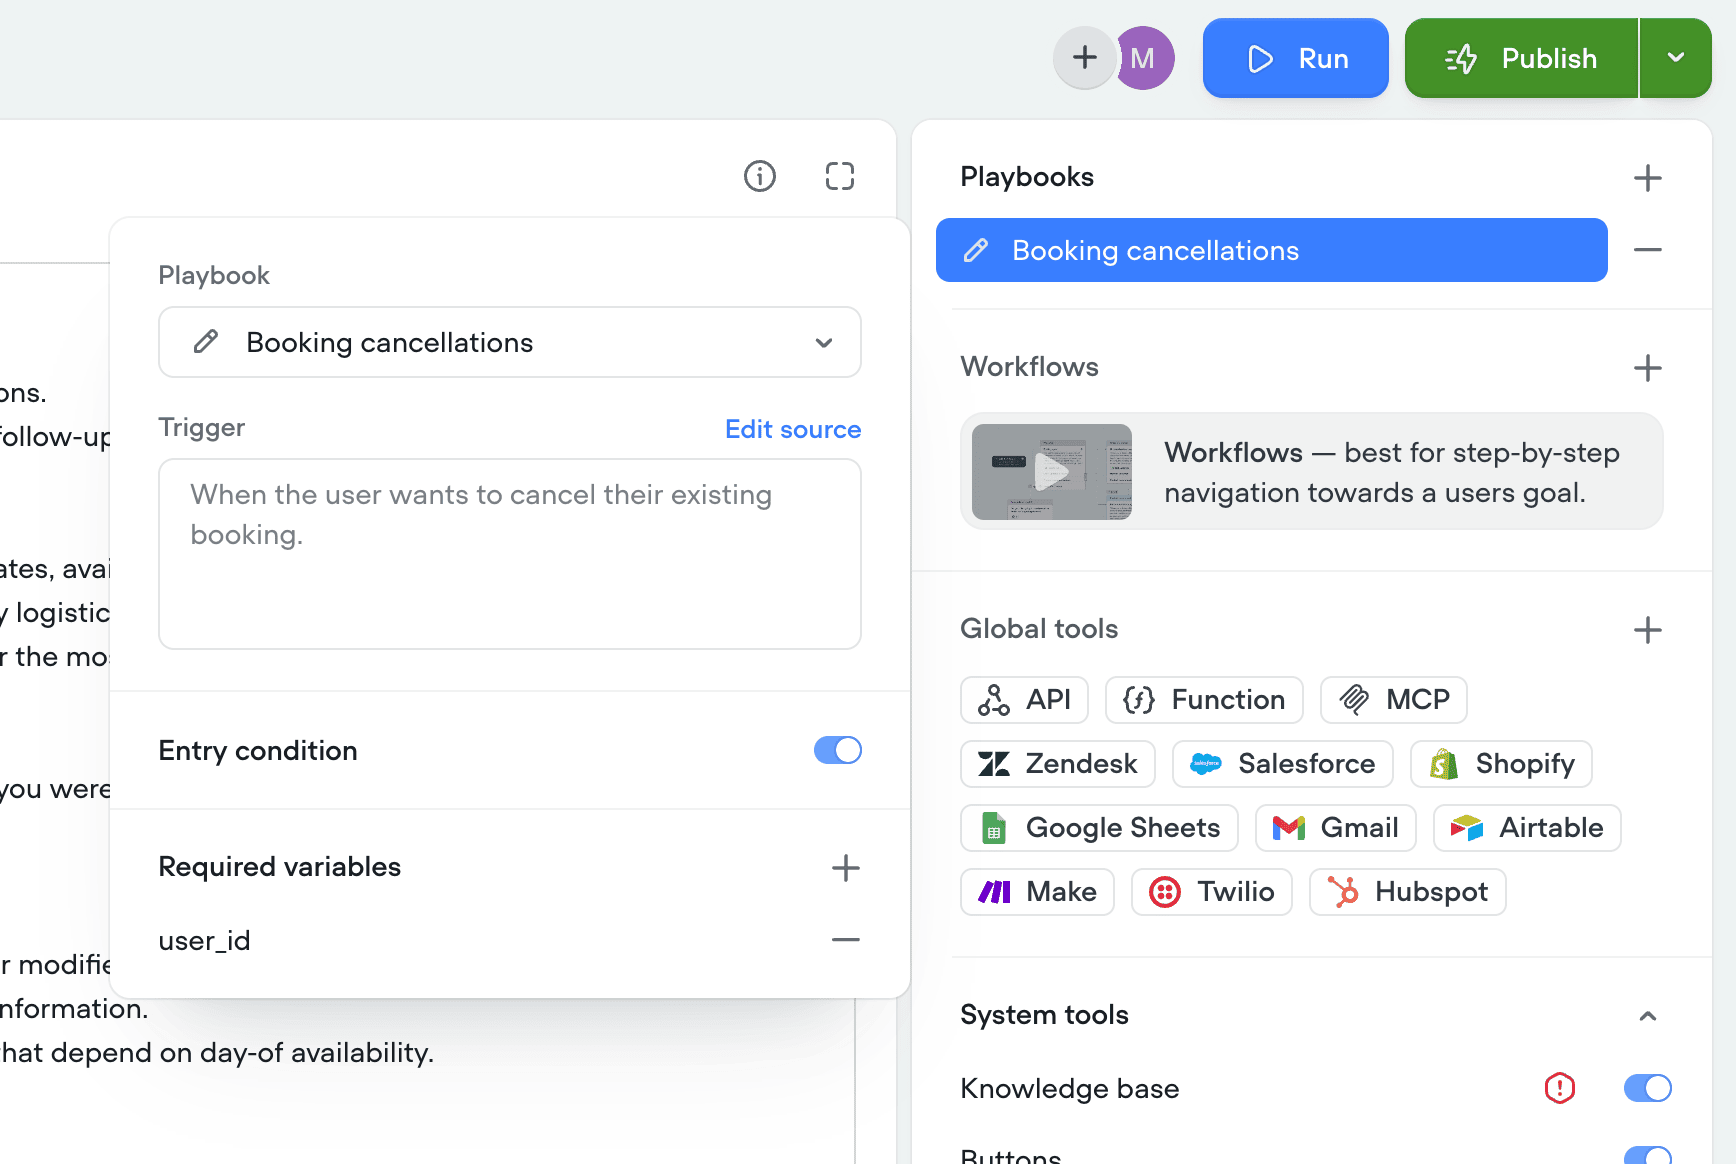Open the Publish options dropdown arrow
The width and height of the screenshot is (1736, 1164).
point(1676,58)
